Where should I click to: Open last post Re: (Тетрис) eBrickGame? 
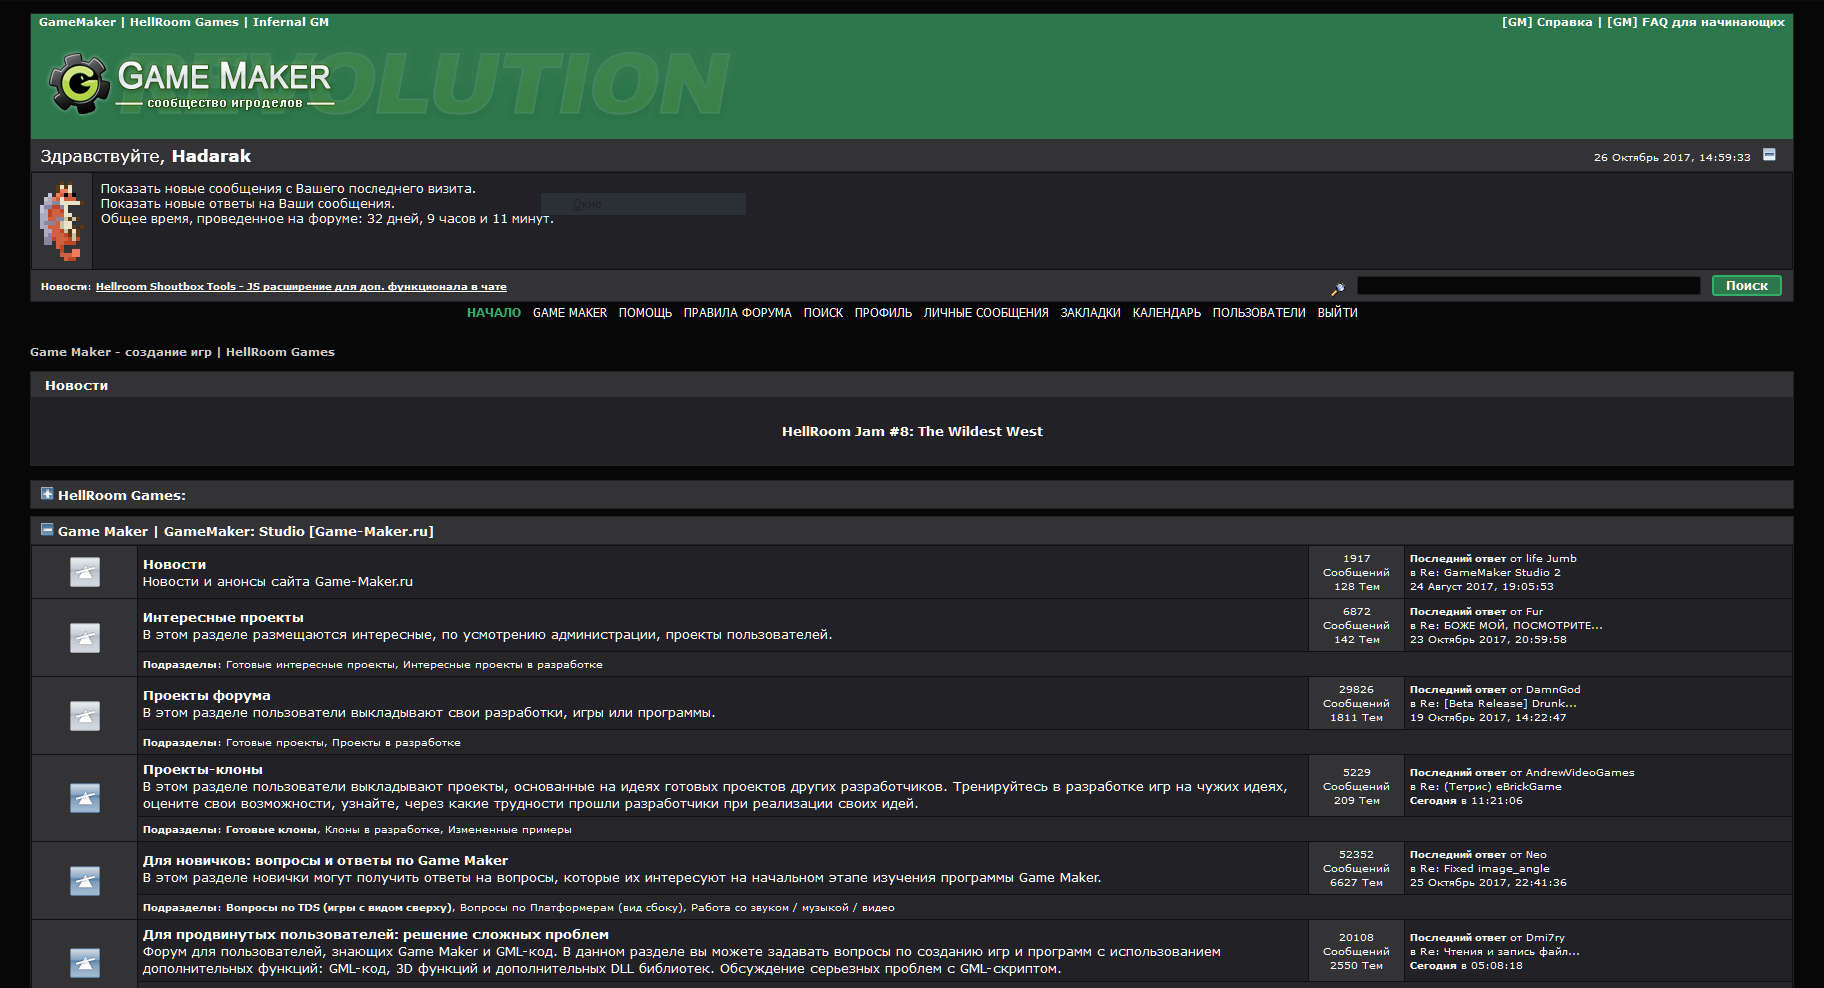(x=1490, y=787)
